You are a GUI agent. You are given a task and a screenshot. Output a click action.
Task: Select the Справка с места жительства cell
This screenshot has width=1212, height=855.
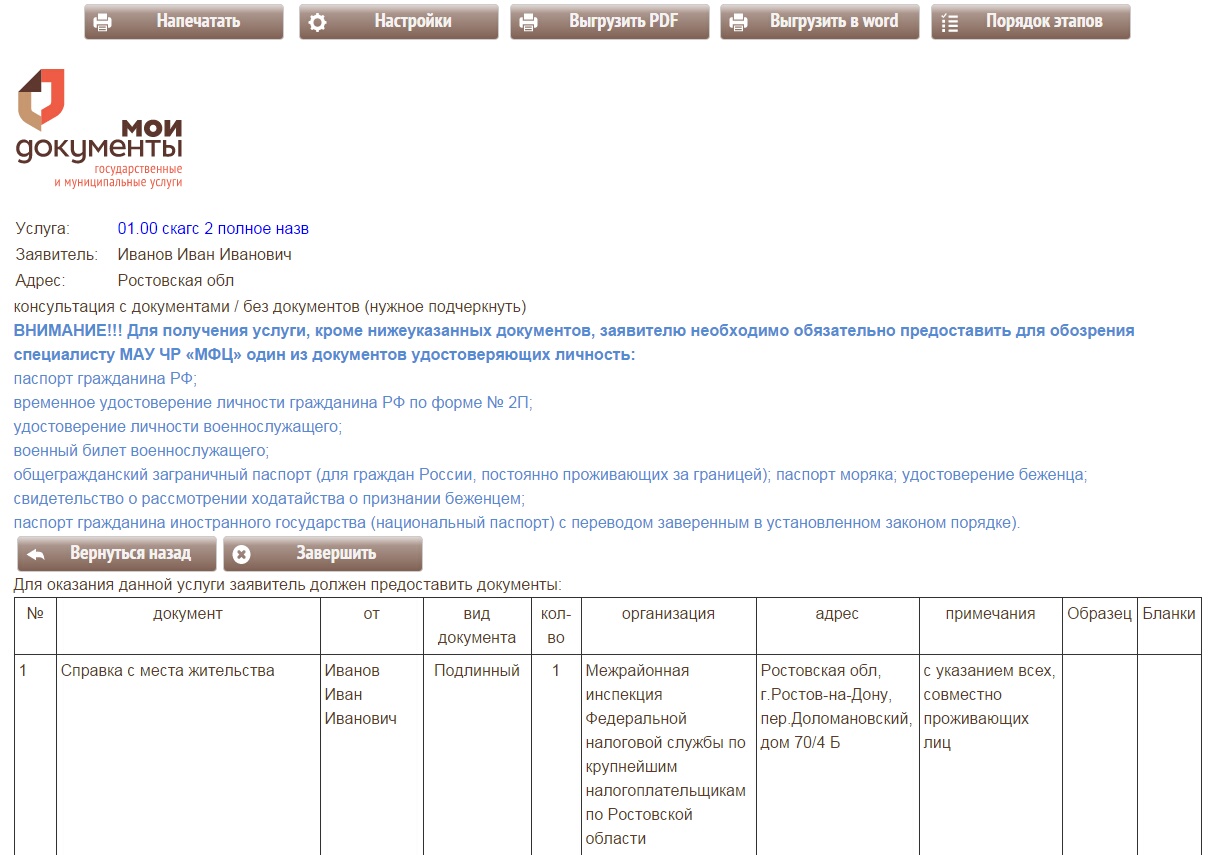tap(168, 671)
